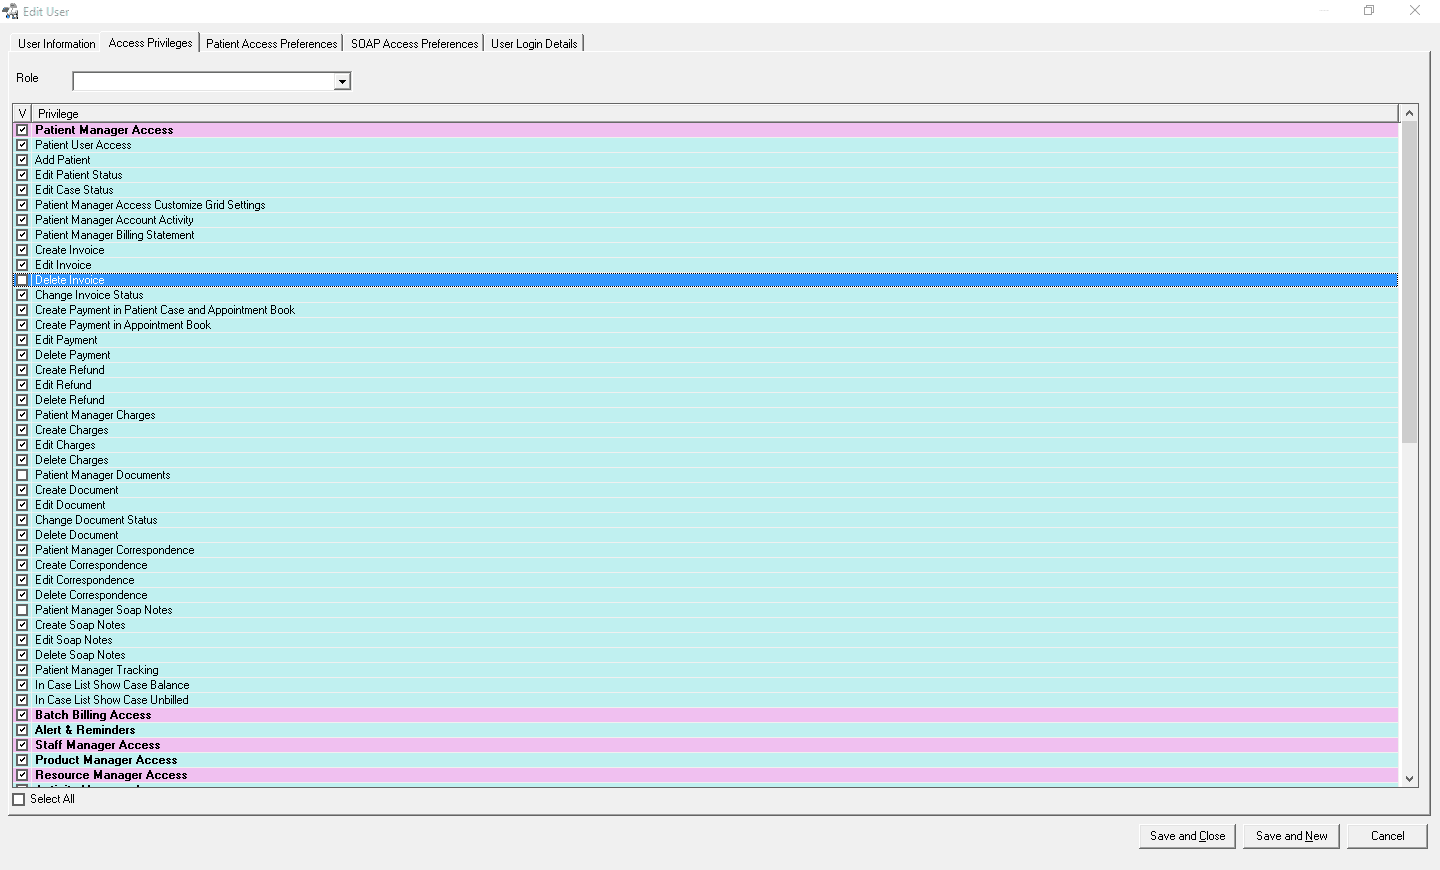Select the Access Privileges tab
Viewport: 1440px width, 870px height.
(150, 43)
